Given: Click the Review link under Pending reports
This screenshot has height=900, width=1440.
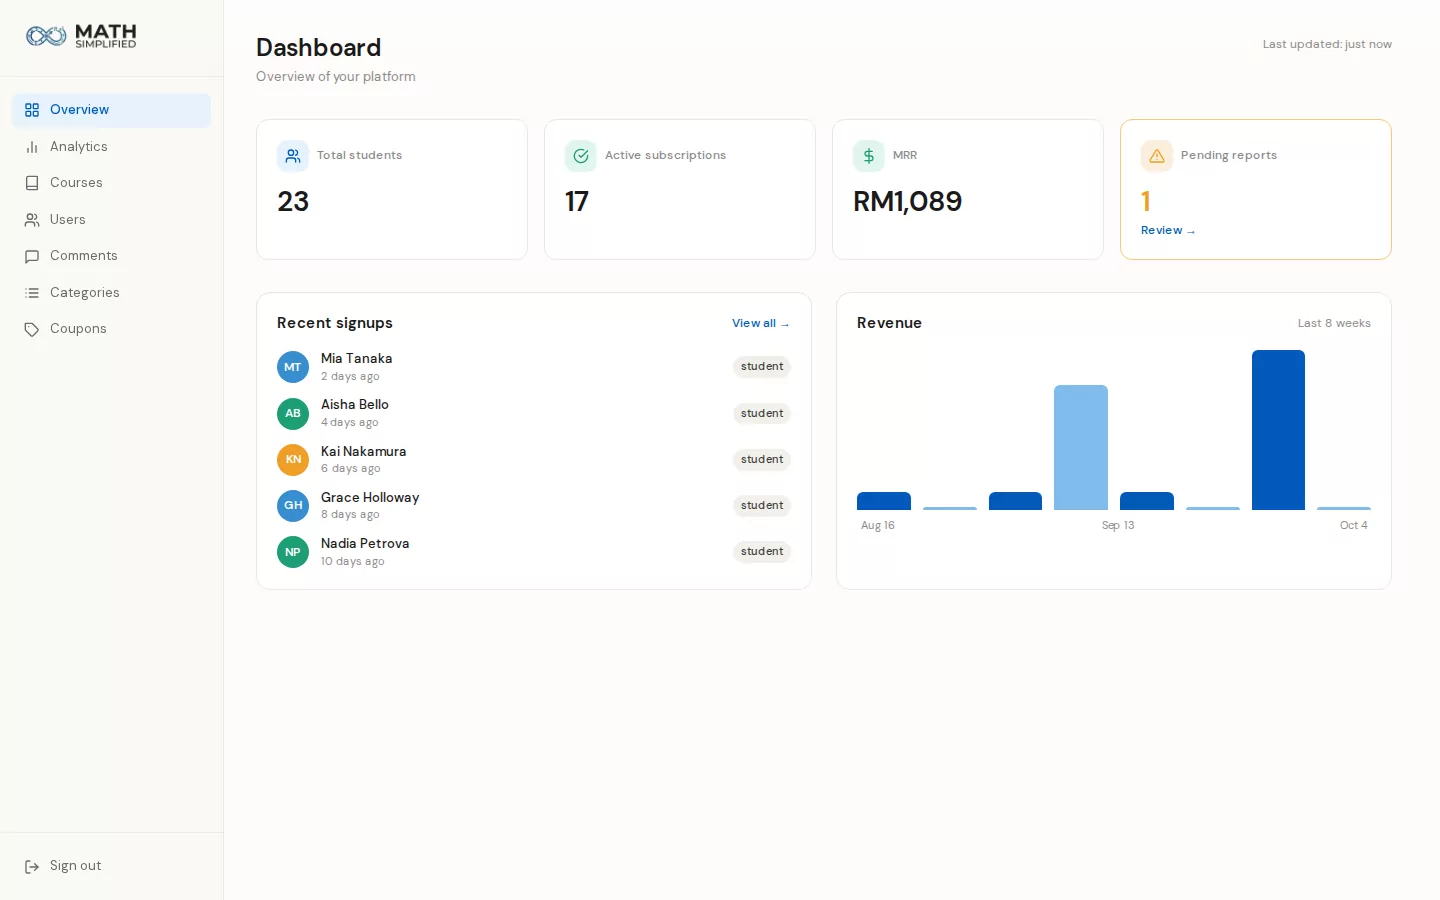Looking at the screenshot, I should point(1168,230).
